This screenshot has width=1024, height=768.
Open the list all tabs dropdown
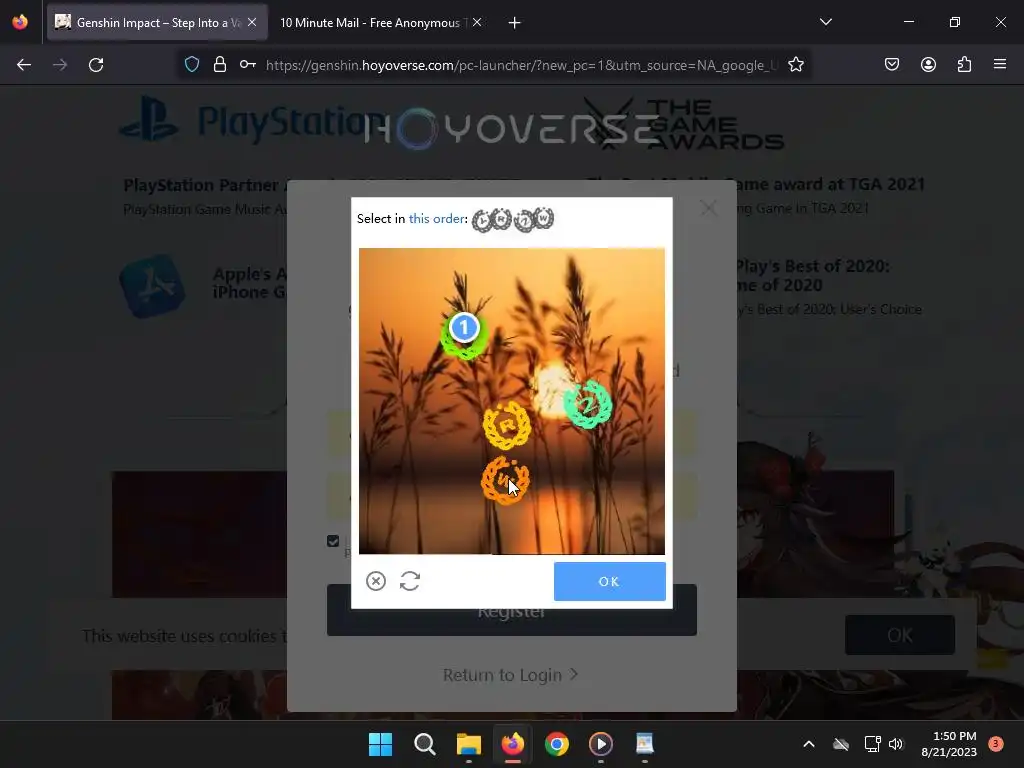tap(825, 22)
